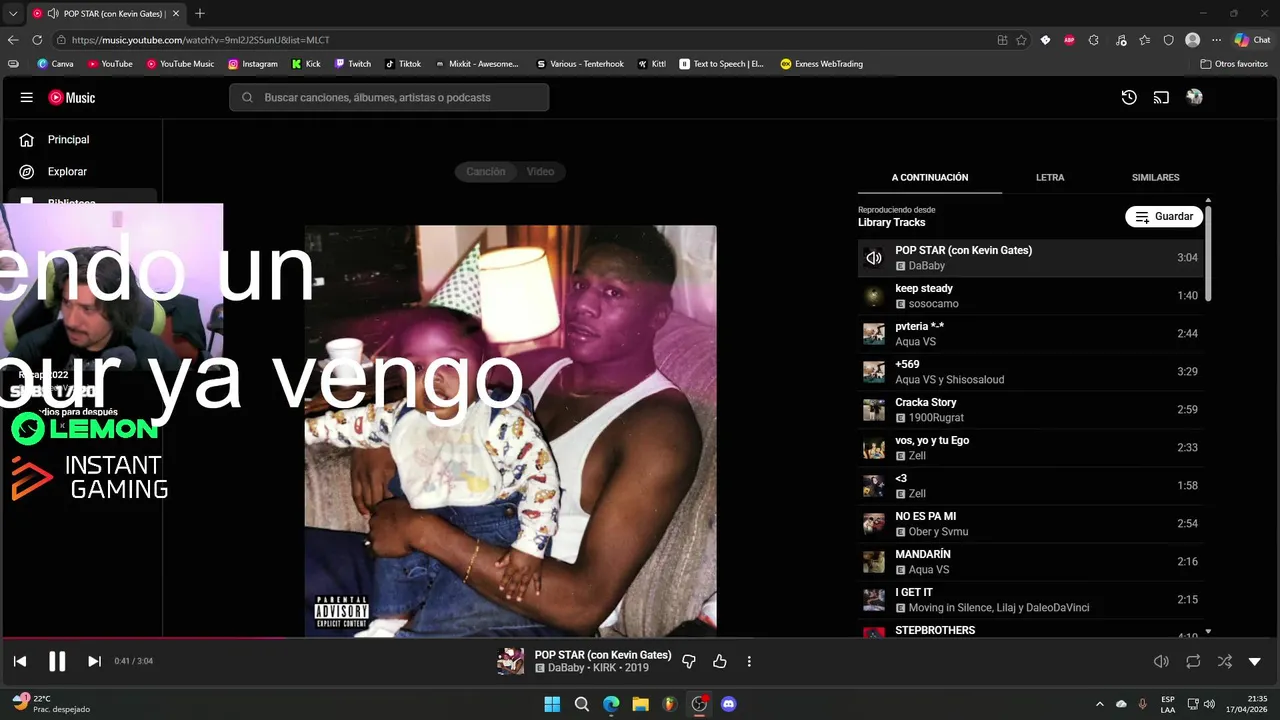
Task: Dislike POP STAR with thumbs down
Action: coord(688,661)
